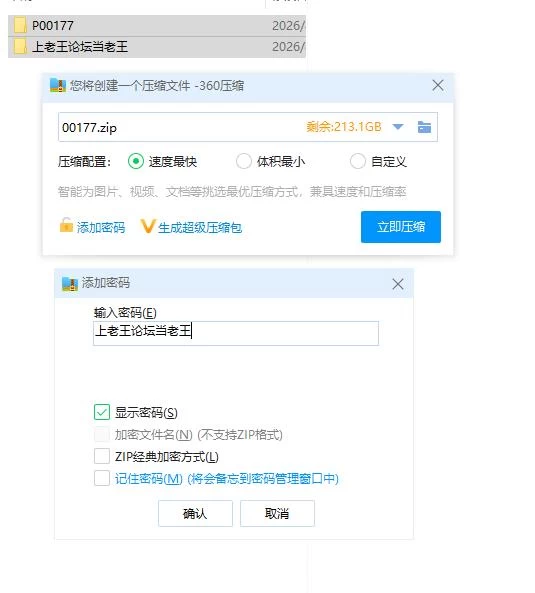This screenshot has height=593, width=535.
Task: Cancel password dialog with 取消 button
Action: click(277, 514)
